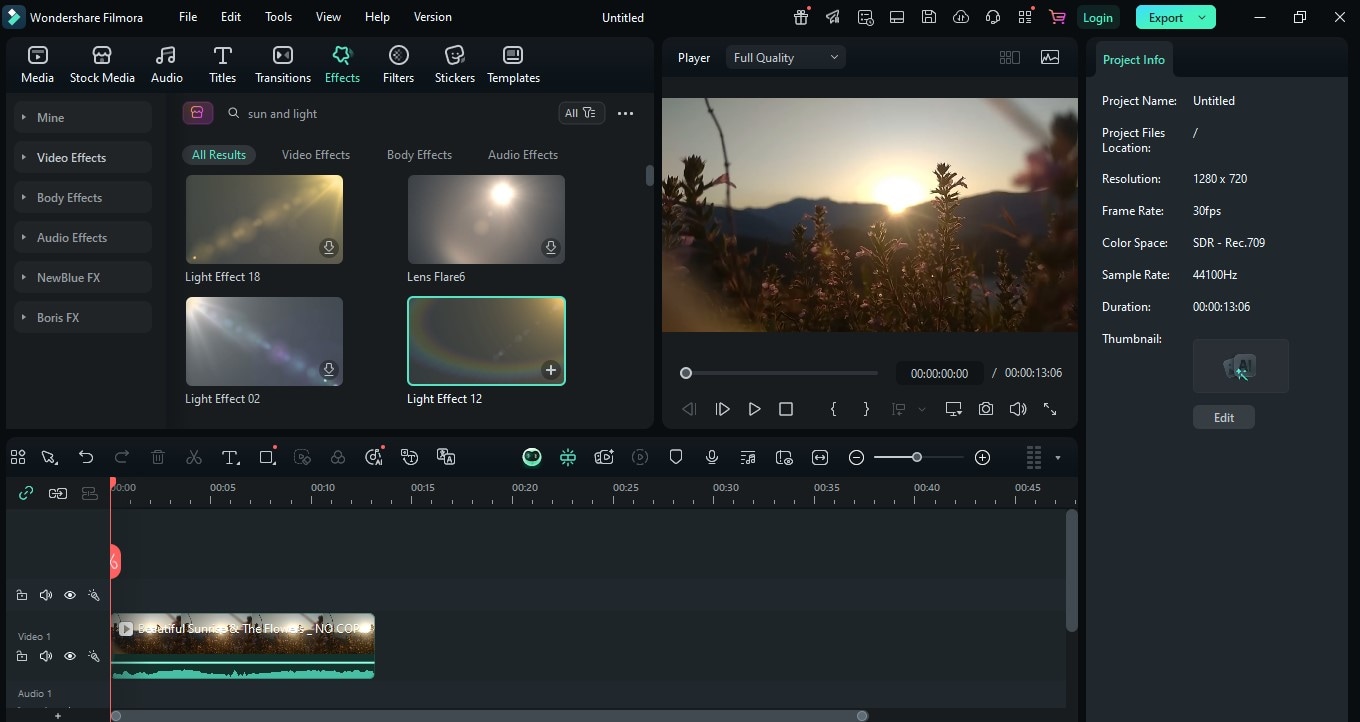Open the Media tab
1360x722 pixels.
(37, 65)
